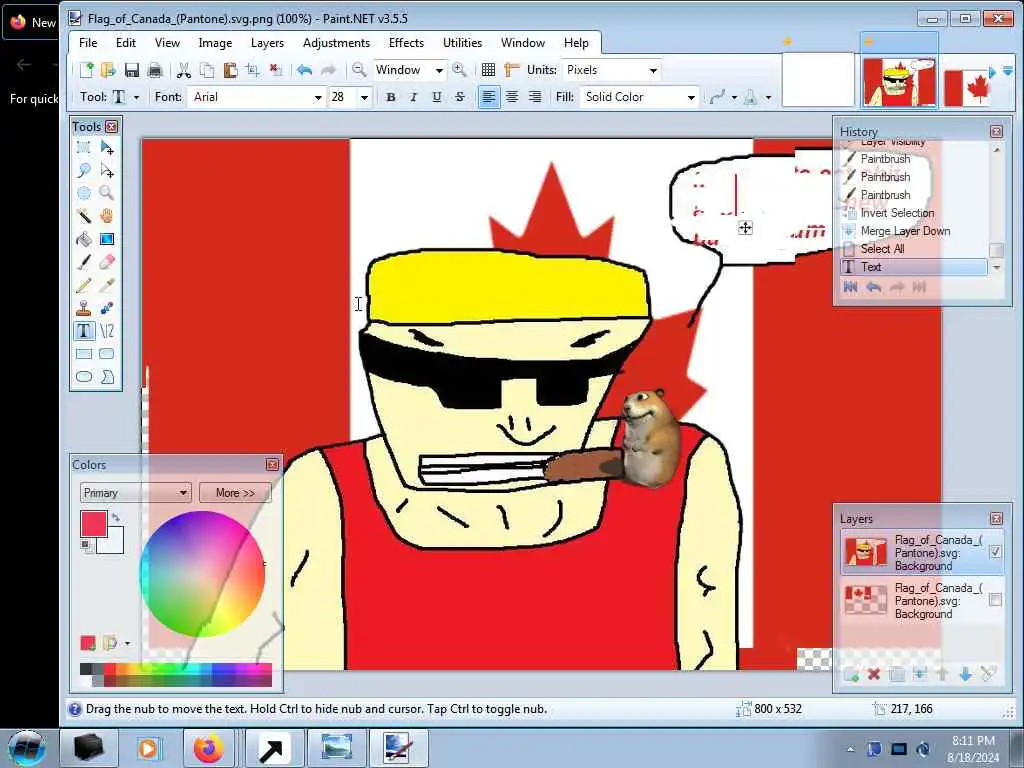The image size is (1024, 768).
Task: Click the primary color red swatch
Action: click(93, 524)
